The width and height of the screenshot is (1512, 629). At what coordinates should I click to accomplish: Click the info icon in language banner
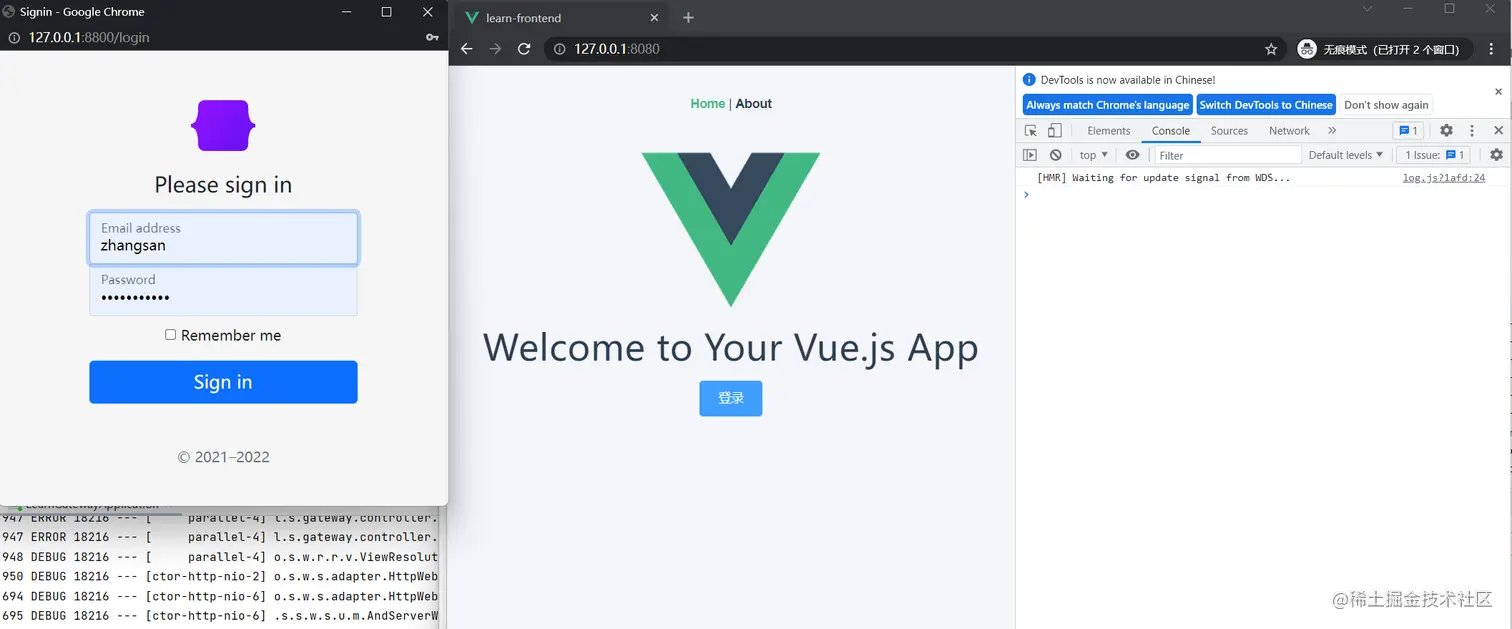point(1030,80)
